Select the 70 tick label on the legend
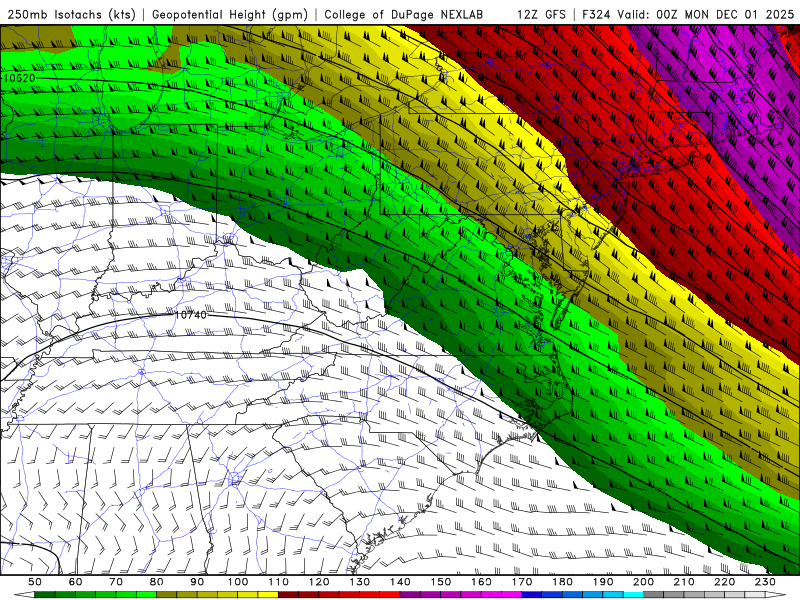Image resolution: width=800 pixels, height=600 pixels. (116, 582)
